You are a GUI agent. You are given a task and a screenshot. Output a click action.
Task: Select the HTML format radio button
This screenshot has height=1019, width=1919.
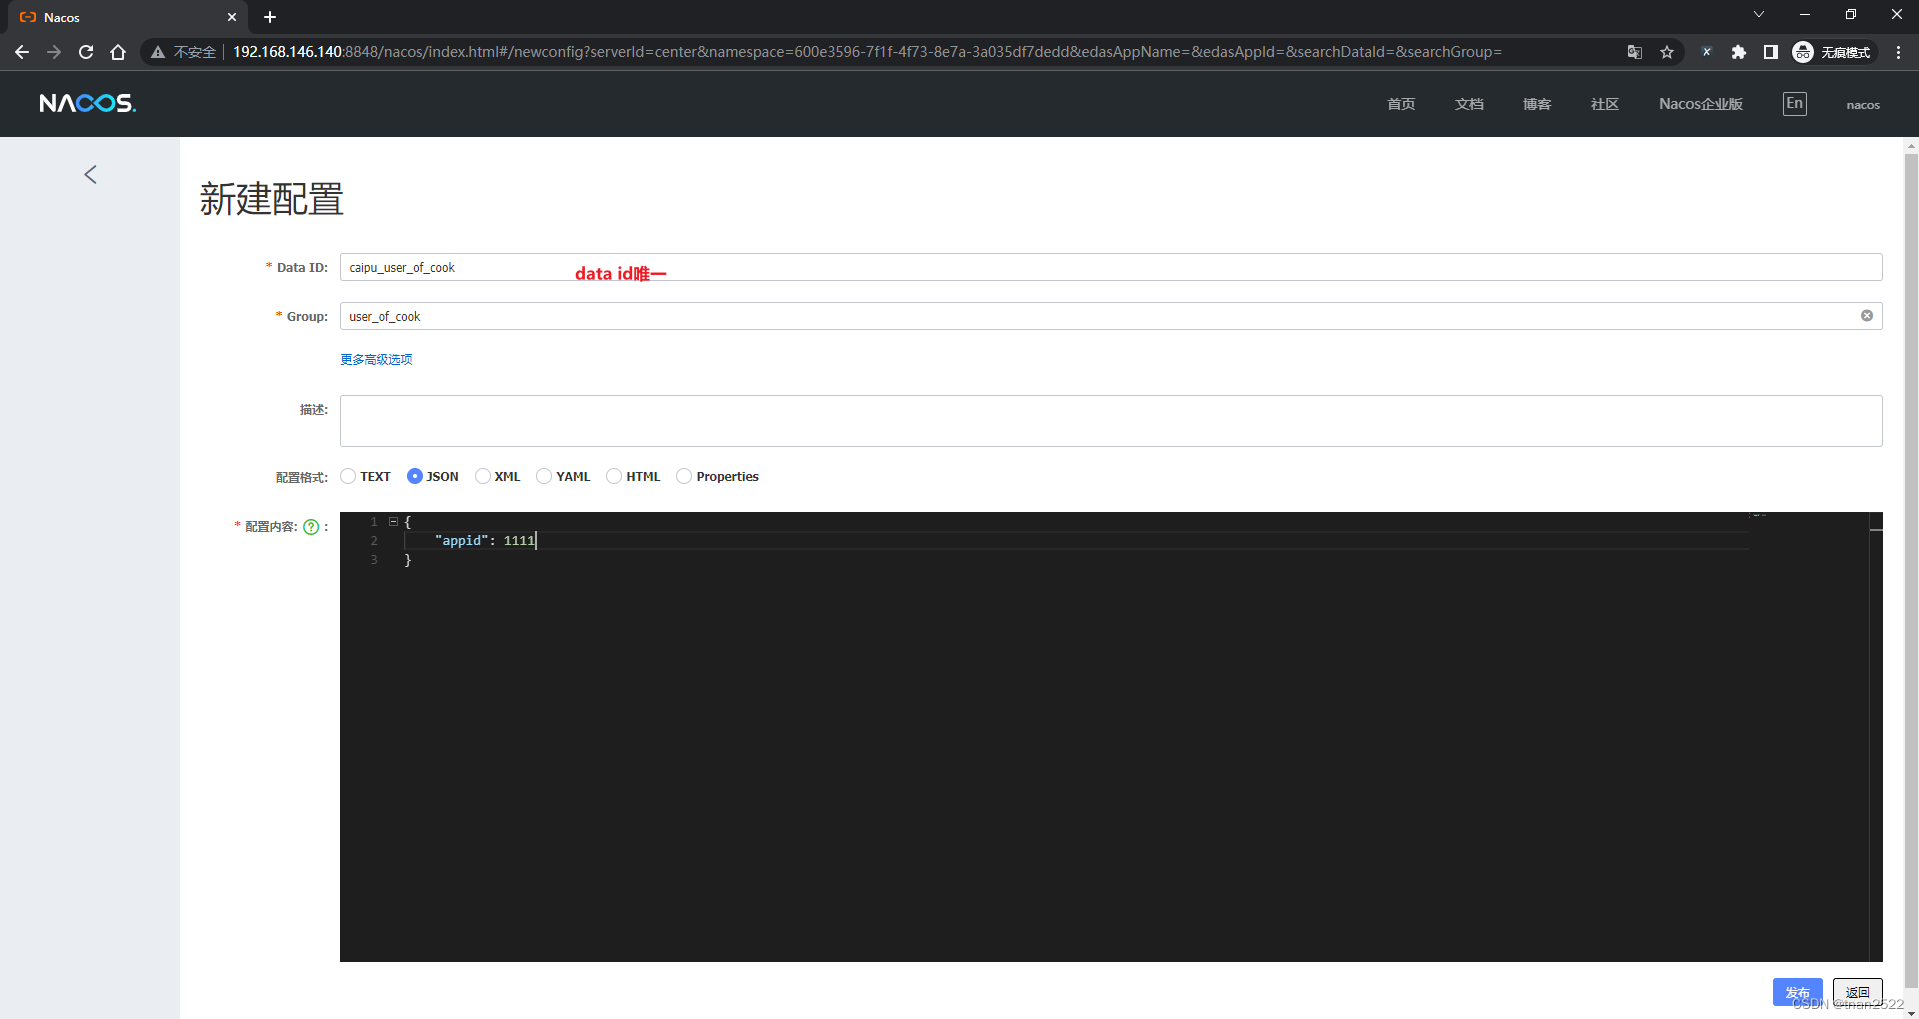tap(614, 476)
